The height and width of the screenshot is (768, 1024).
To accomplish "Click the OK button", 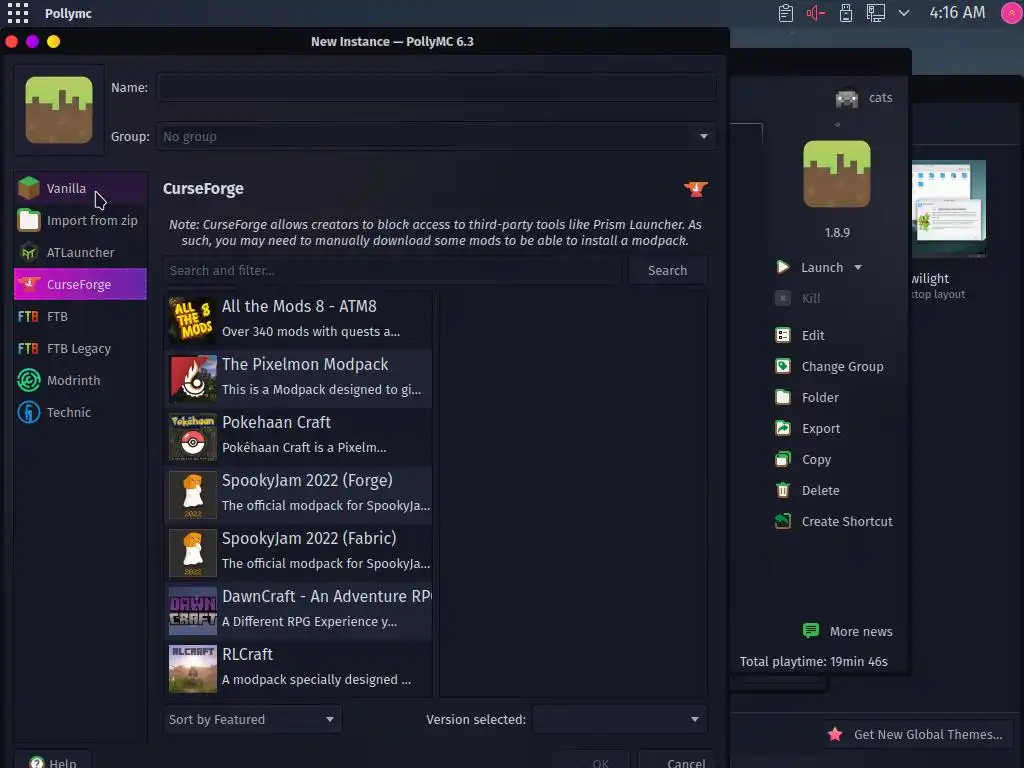I will (592, 761).
